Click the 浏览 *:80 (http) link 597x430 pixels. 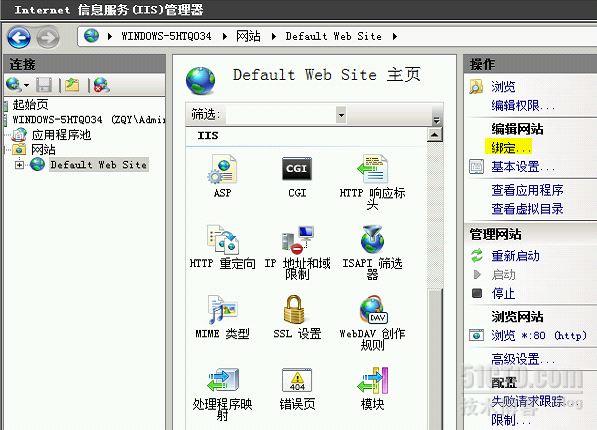[x=539, y=336]
